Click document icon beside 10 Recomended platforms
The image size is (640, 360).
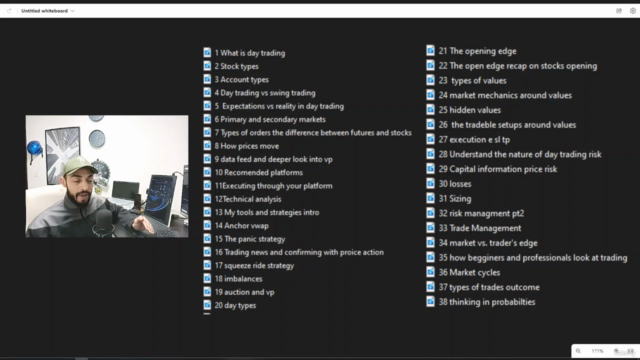[207, 172]
